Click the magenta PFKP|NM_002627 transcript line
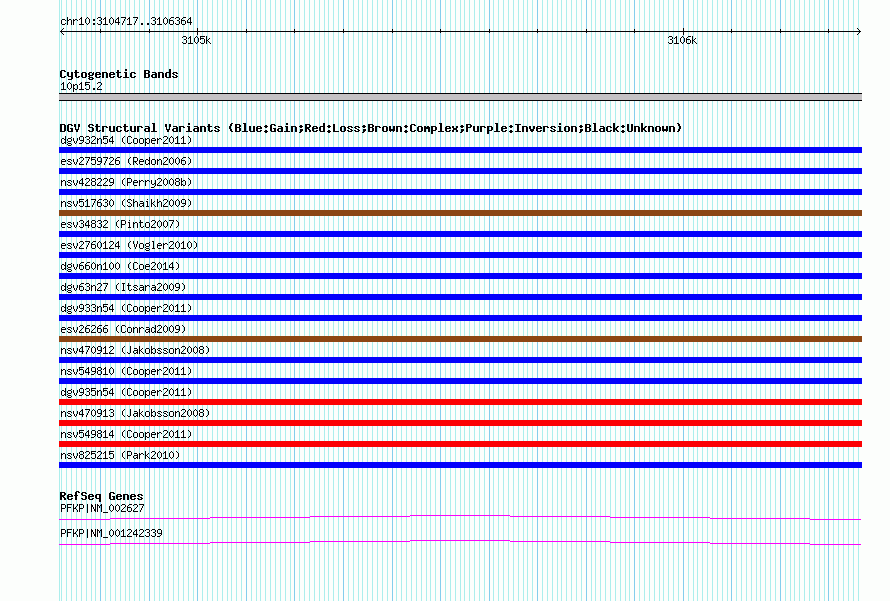 point(460,516)
